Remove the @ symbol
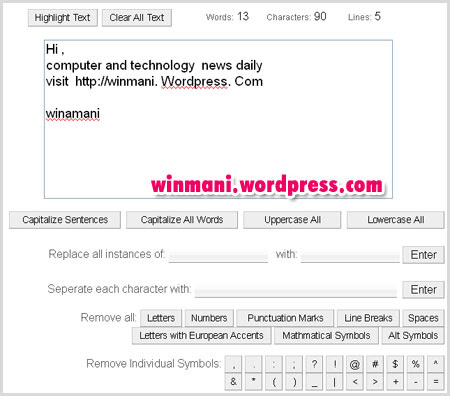 (355, 364)
